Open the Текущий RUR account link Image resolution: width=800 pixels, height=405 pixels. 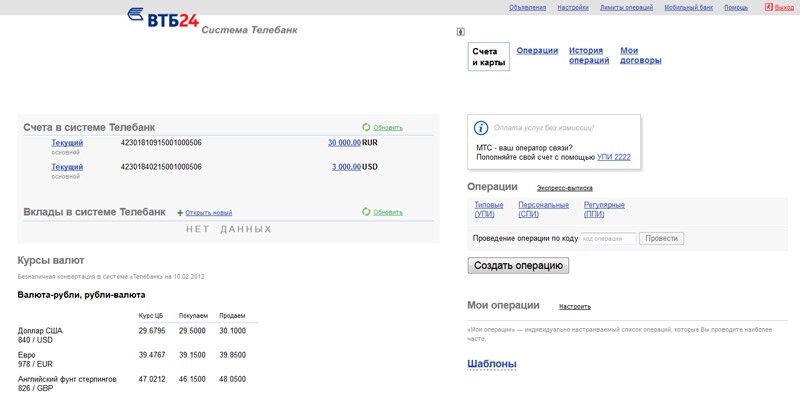tap(67, 143)
